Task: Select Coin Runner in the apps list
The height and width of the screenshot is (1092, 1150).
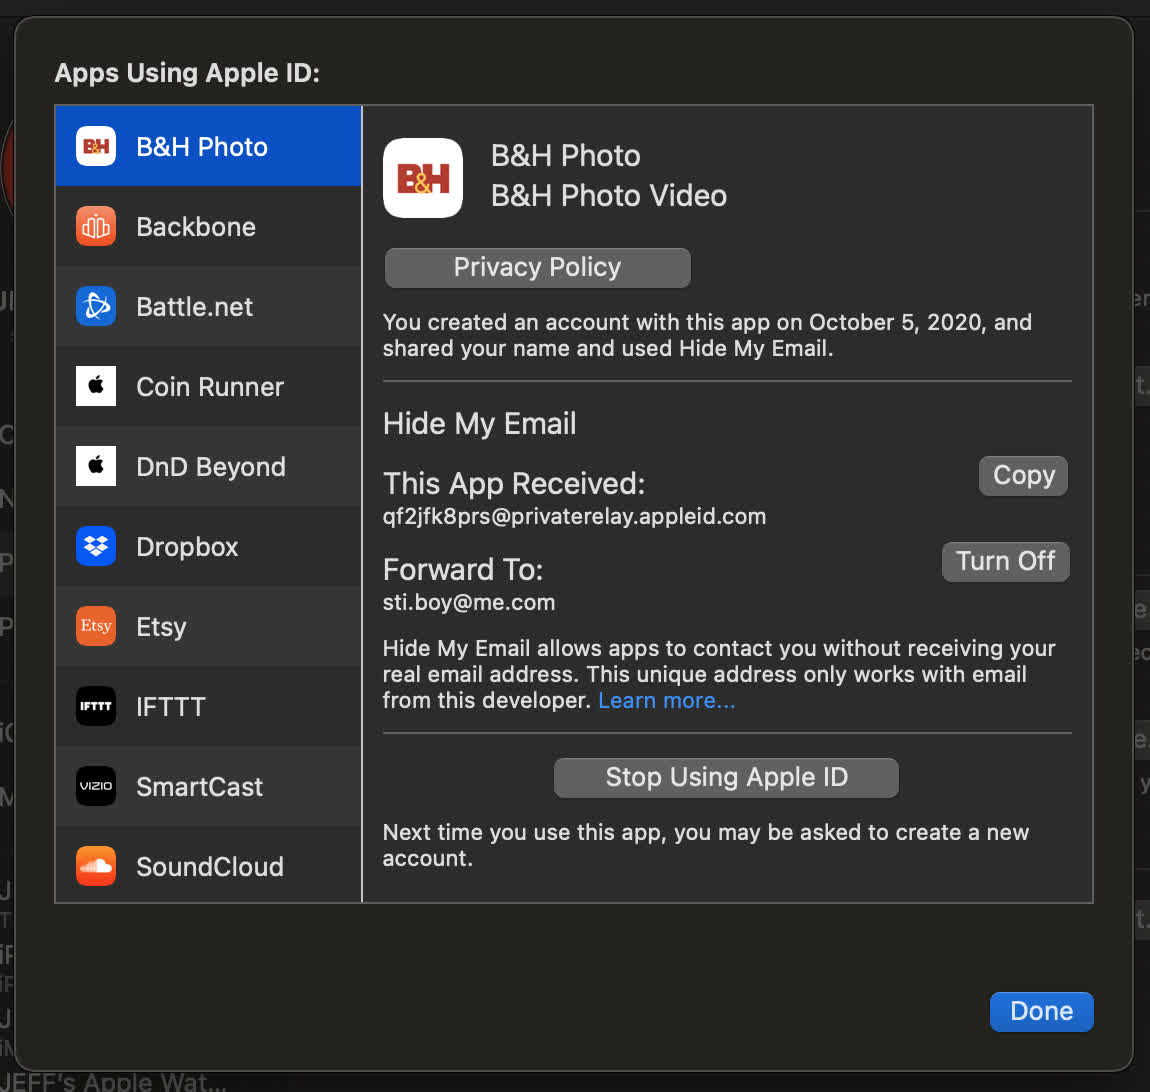Action: click(x=208, y=386)
